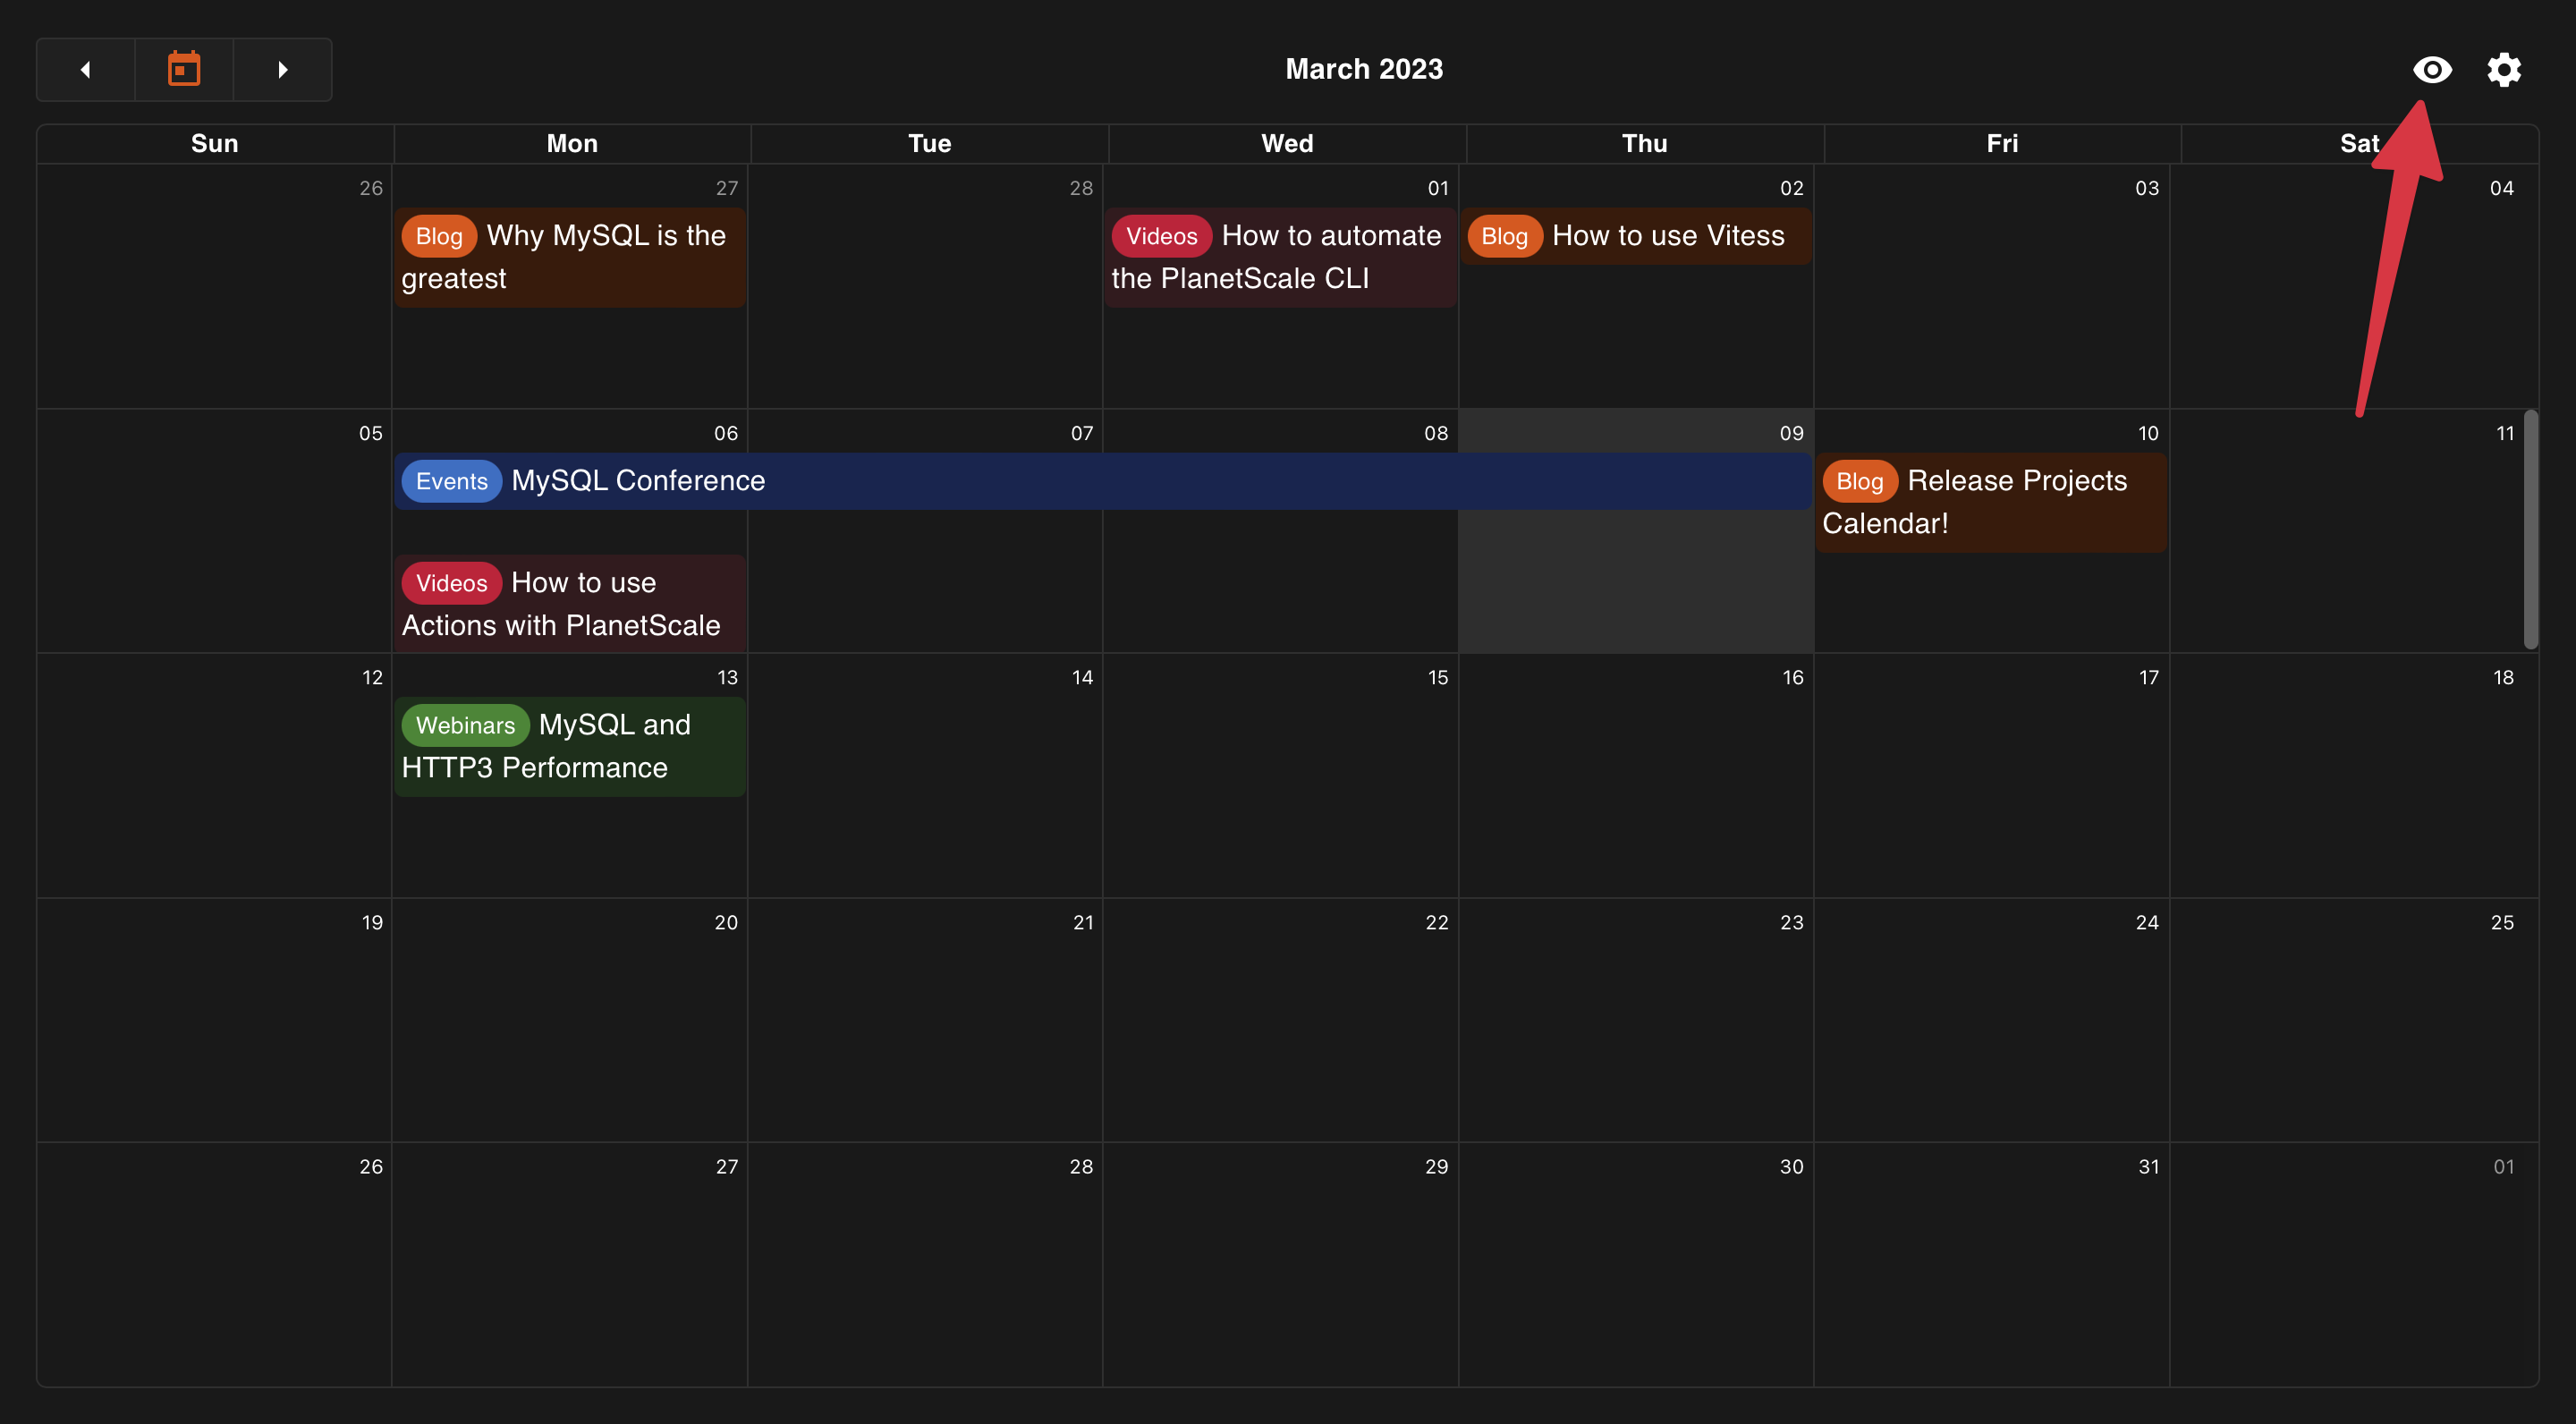This screenshot has width=2576, height=1424.
Task: Select the Wed column header
Action: [x=1286, y=143]
